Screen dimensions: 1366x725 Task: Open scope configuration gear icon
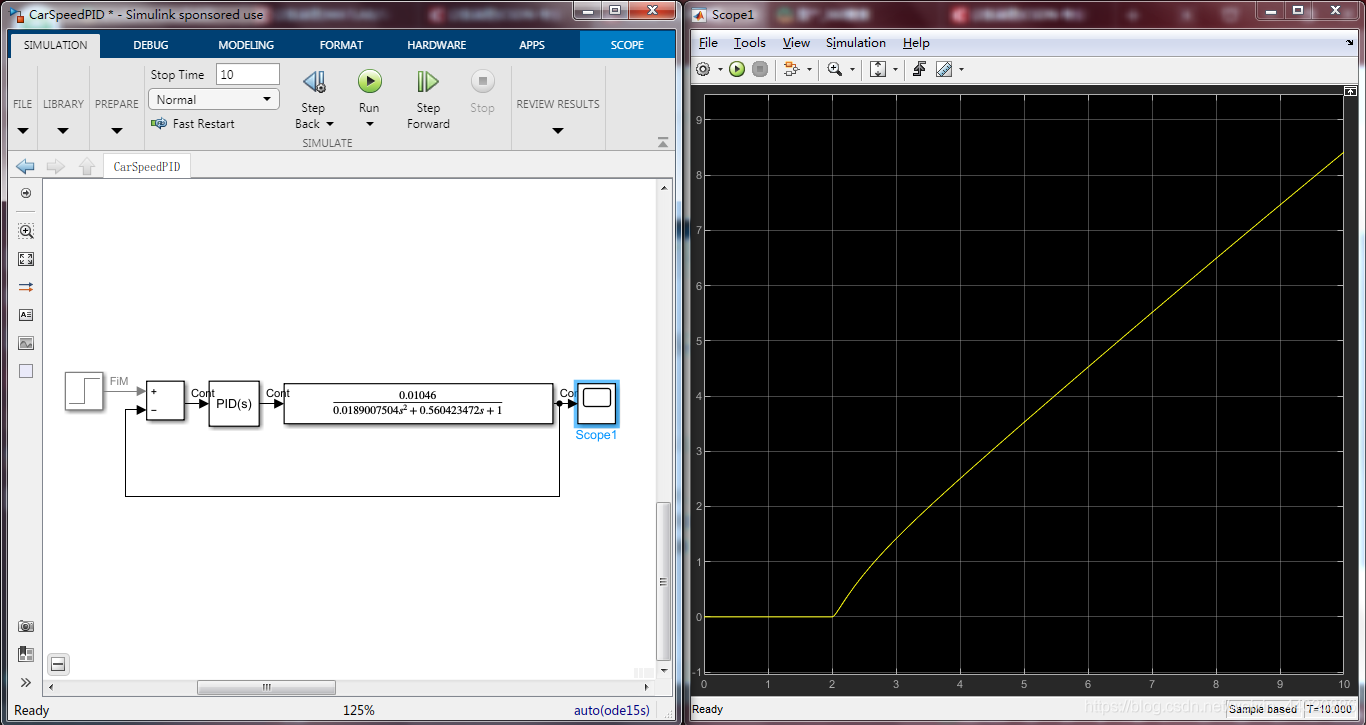703,69
